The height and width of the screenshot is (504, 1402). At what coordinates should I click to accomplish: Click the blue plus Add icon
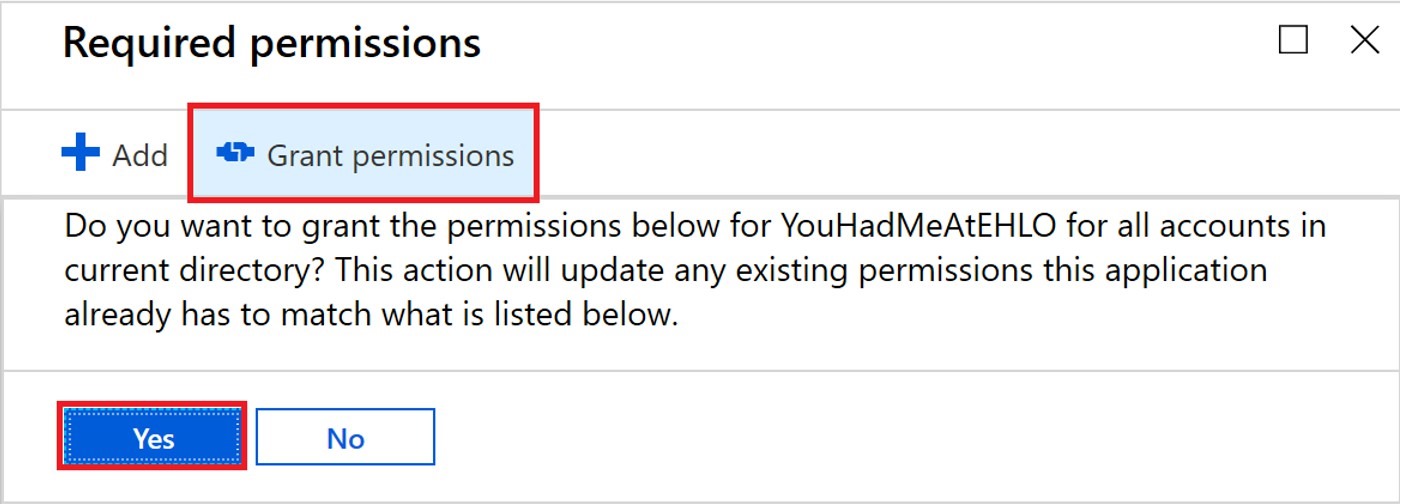click(x=81, y=155)
